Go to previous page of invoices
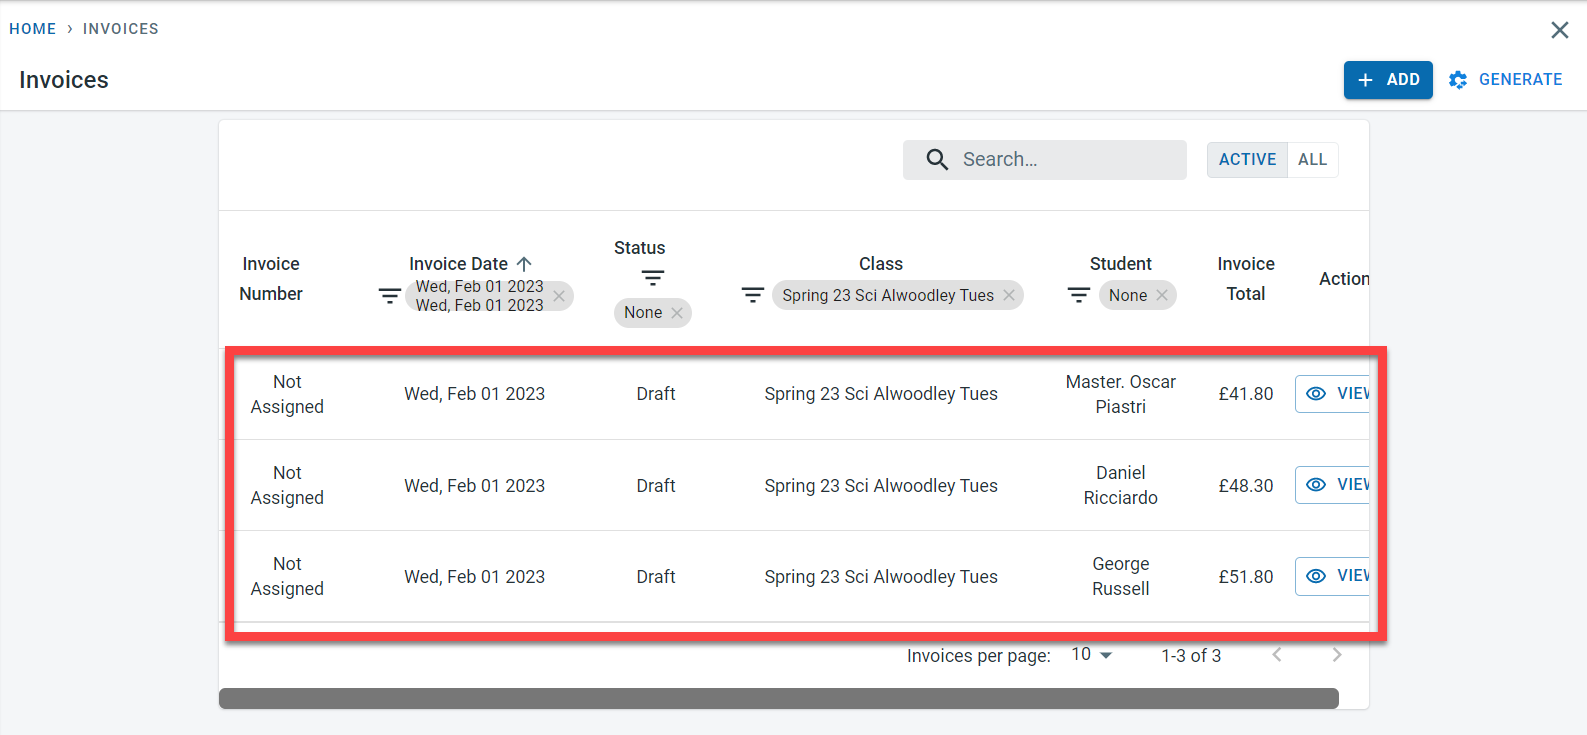 pyautogui.click(x=1277, y=655)
